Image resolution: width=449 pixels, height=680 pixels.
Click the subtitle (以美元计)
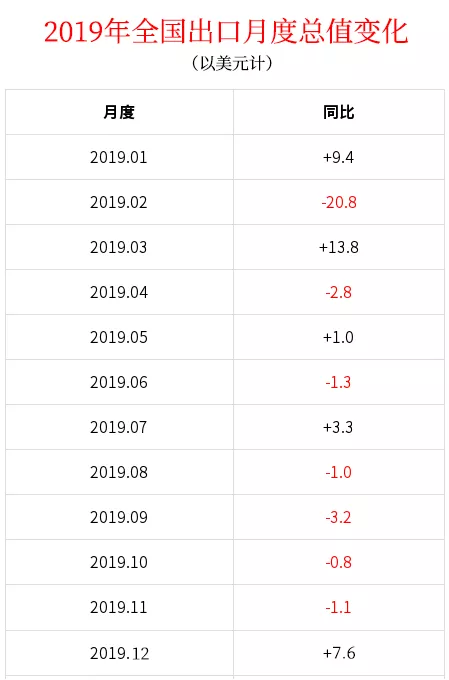coord(232,63)
